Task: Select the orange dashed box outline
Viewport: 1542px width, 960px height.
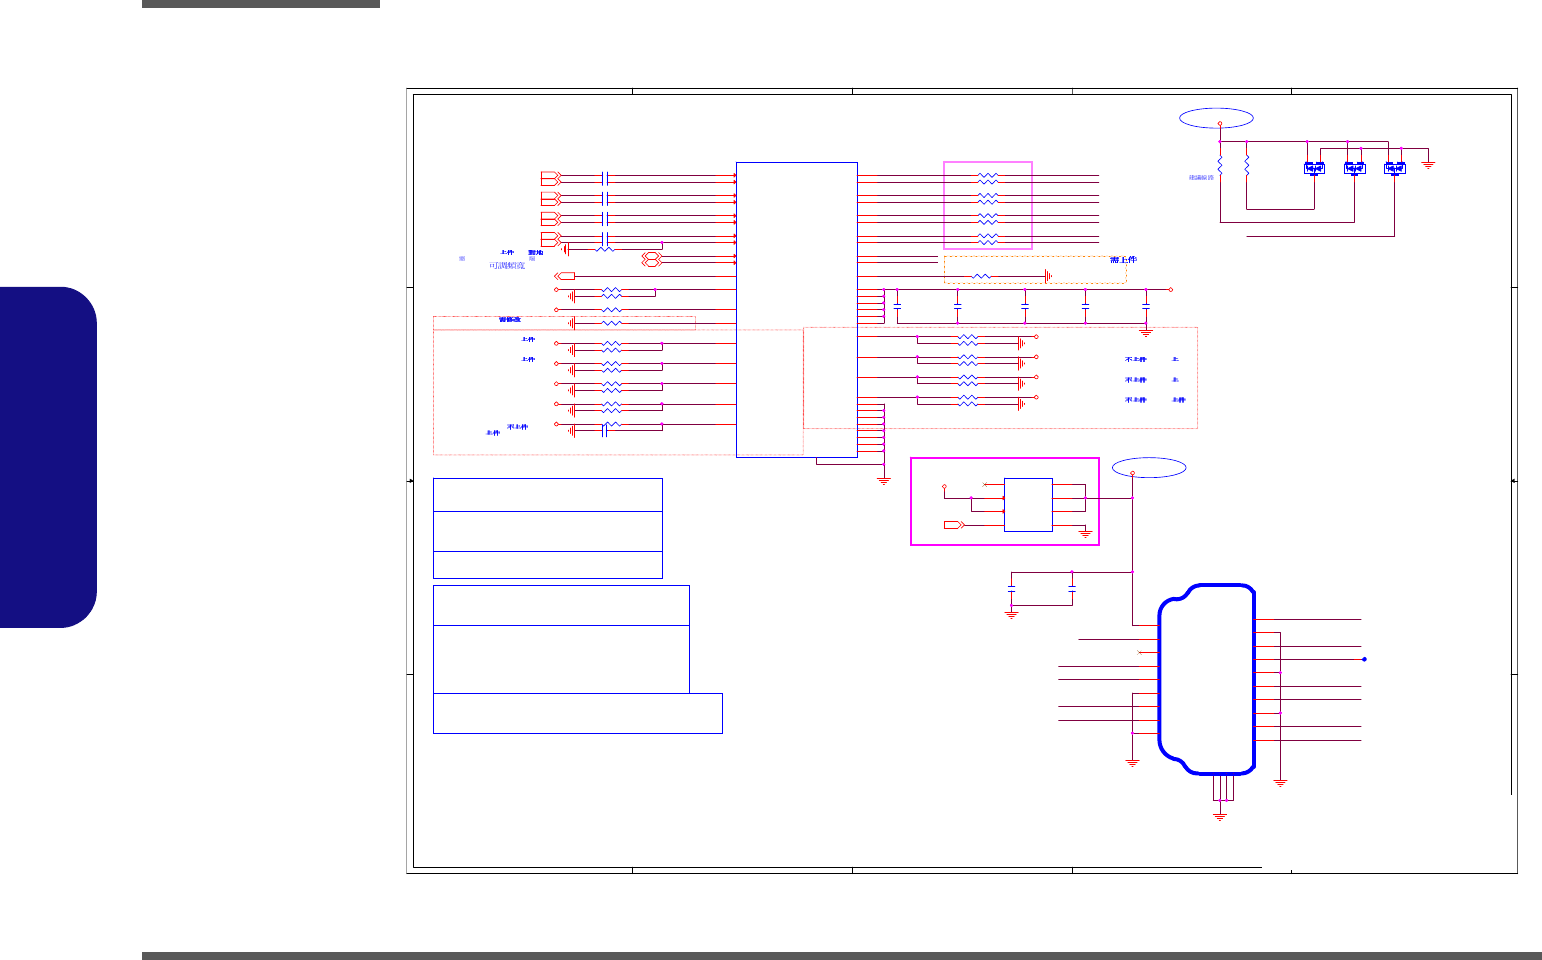Action: pyautogui.click(x=1035, y=270)
